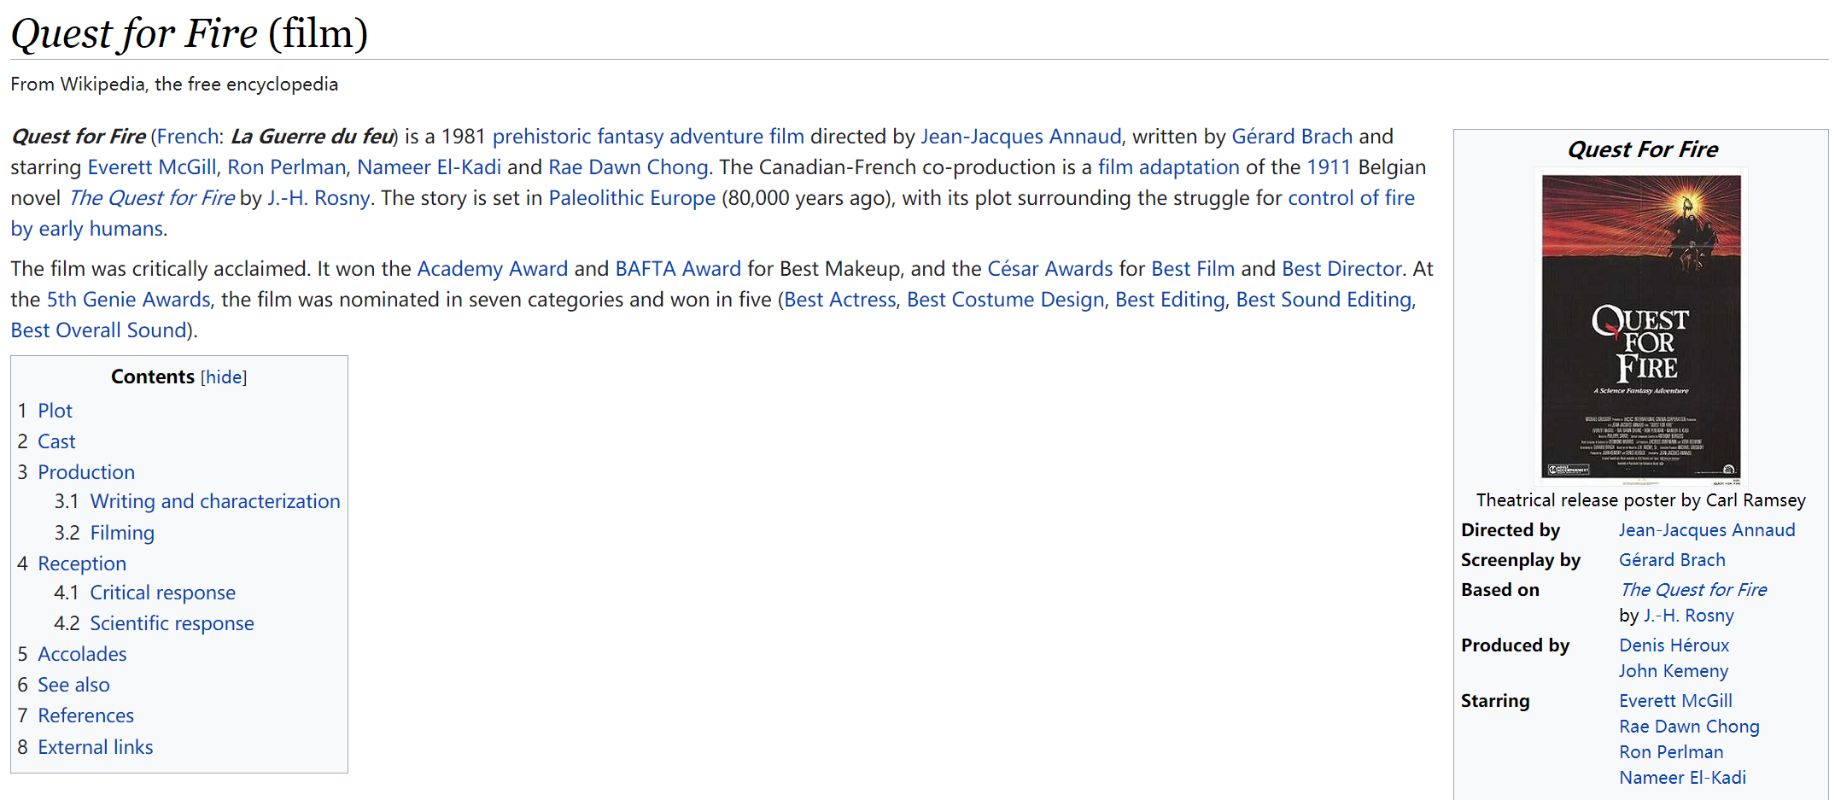Open the Best Actress link

tap(840, 299)
